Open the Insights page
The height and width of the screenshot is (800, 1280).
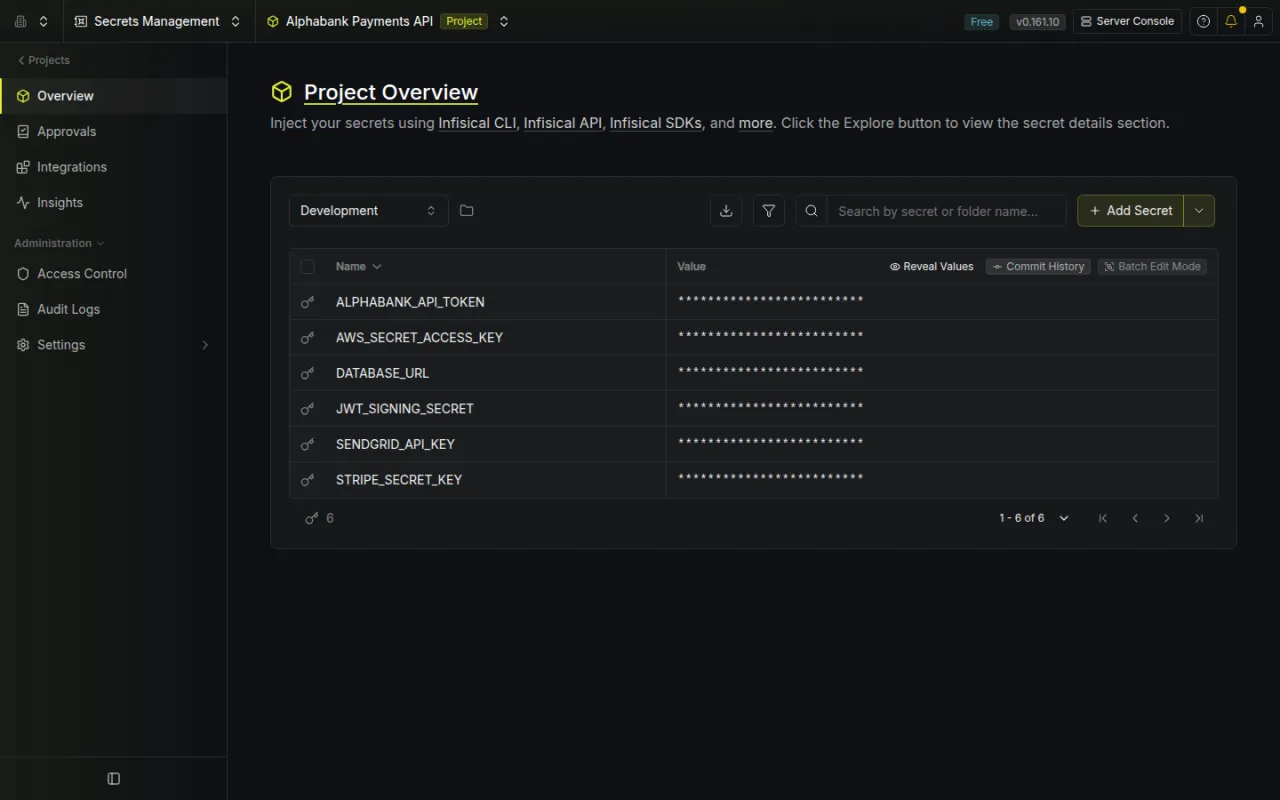[x=113, y=203]
